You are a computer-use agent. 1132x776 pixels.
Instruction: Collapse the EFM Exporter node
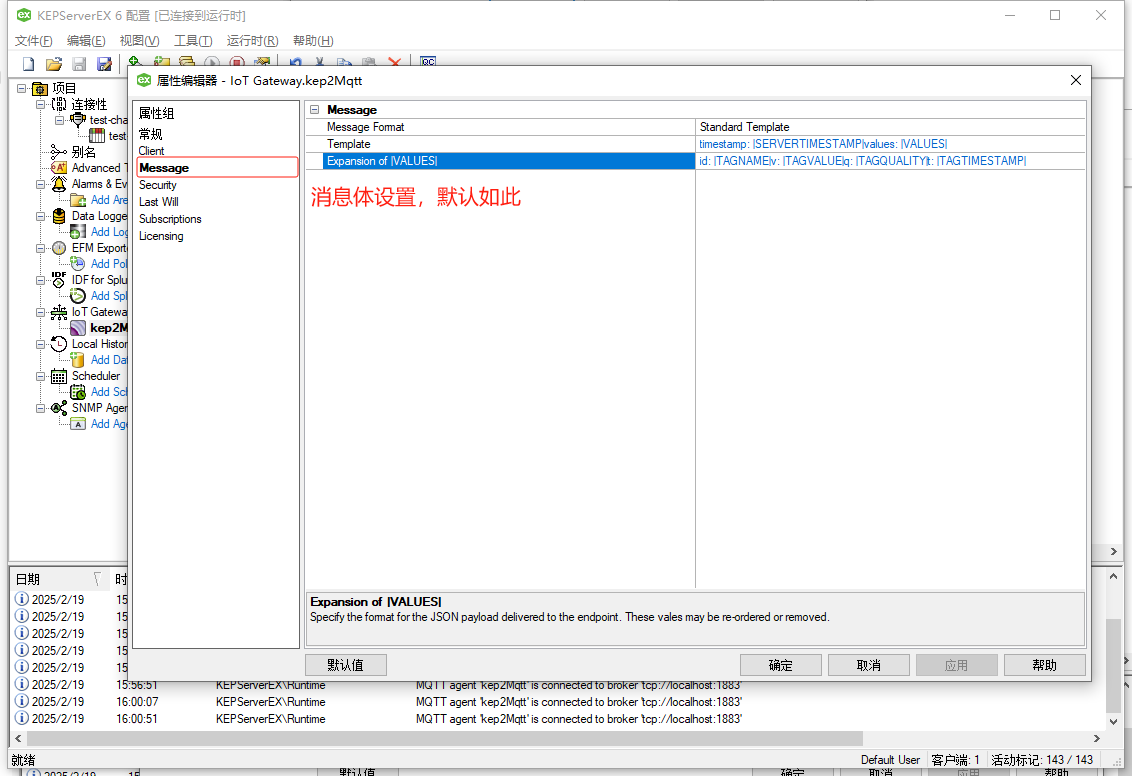40,248
